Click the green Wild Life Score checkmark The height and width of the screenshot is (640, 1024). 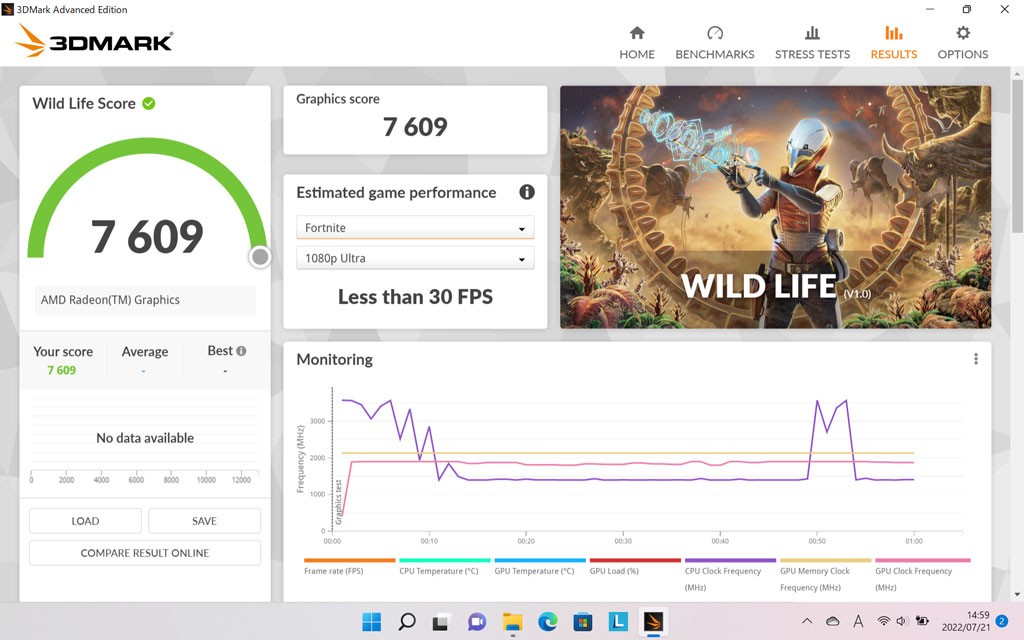coord(148,103)
